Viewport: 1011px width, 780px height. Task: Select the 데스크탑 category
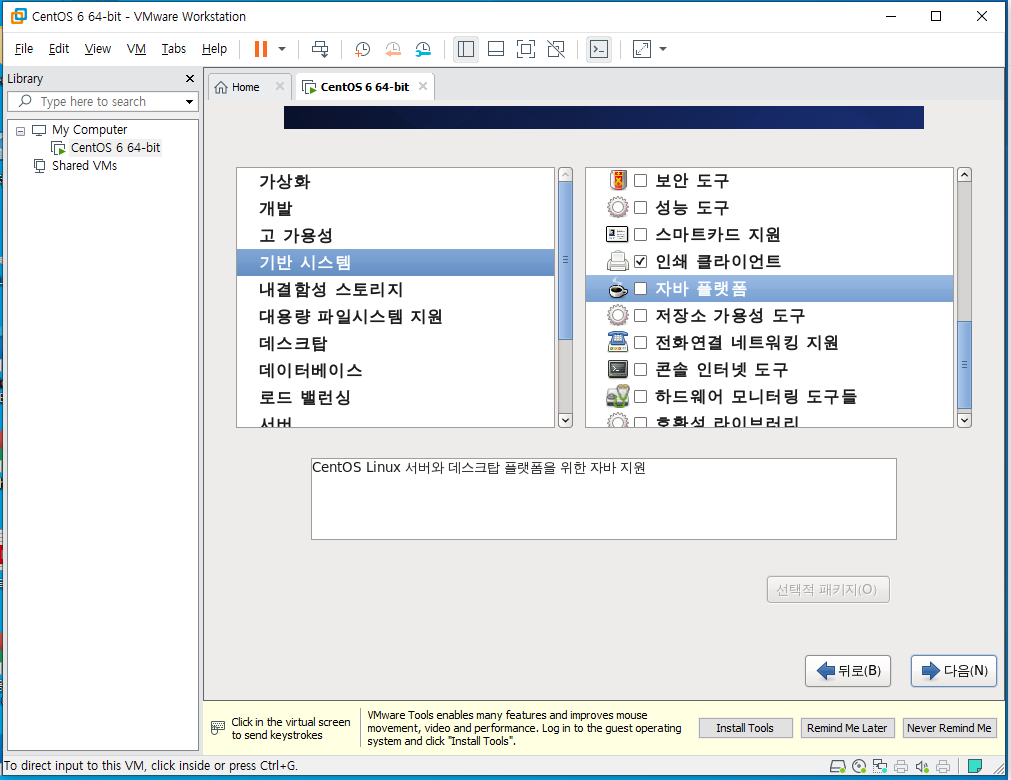point(395,344)
